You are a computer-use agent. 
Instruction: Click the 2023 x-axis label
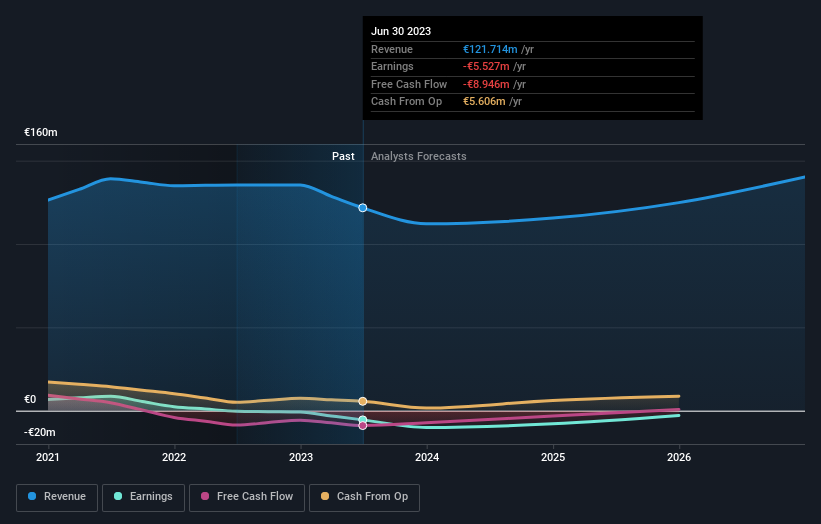(x=301, y=457)
